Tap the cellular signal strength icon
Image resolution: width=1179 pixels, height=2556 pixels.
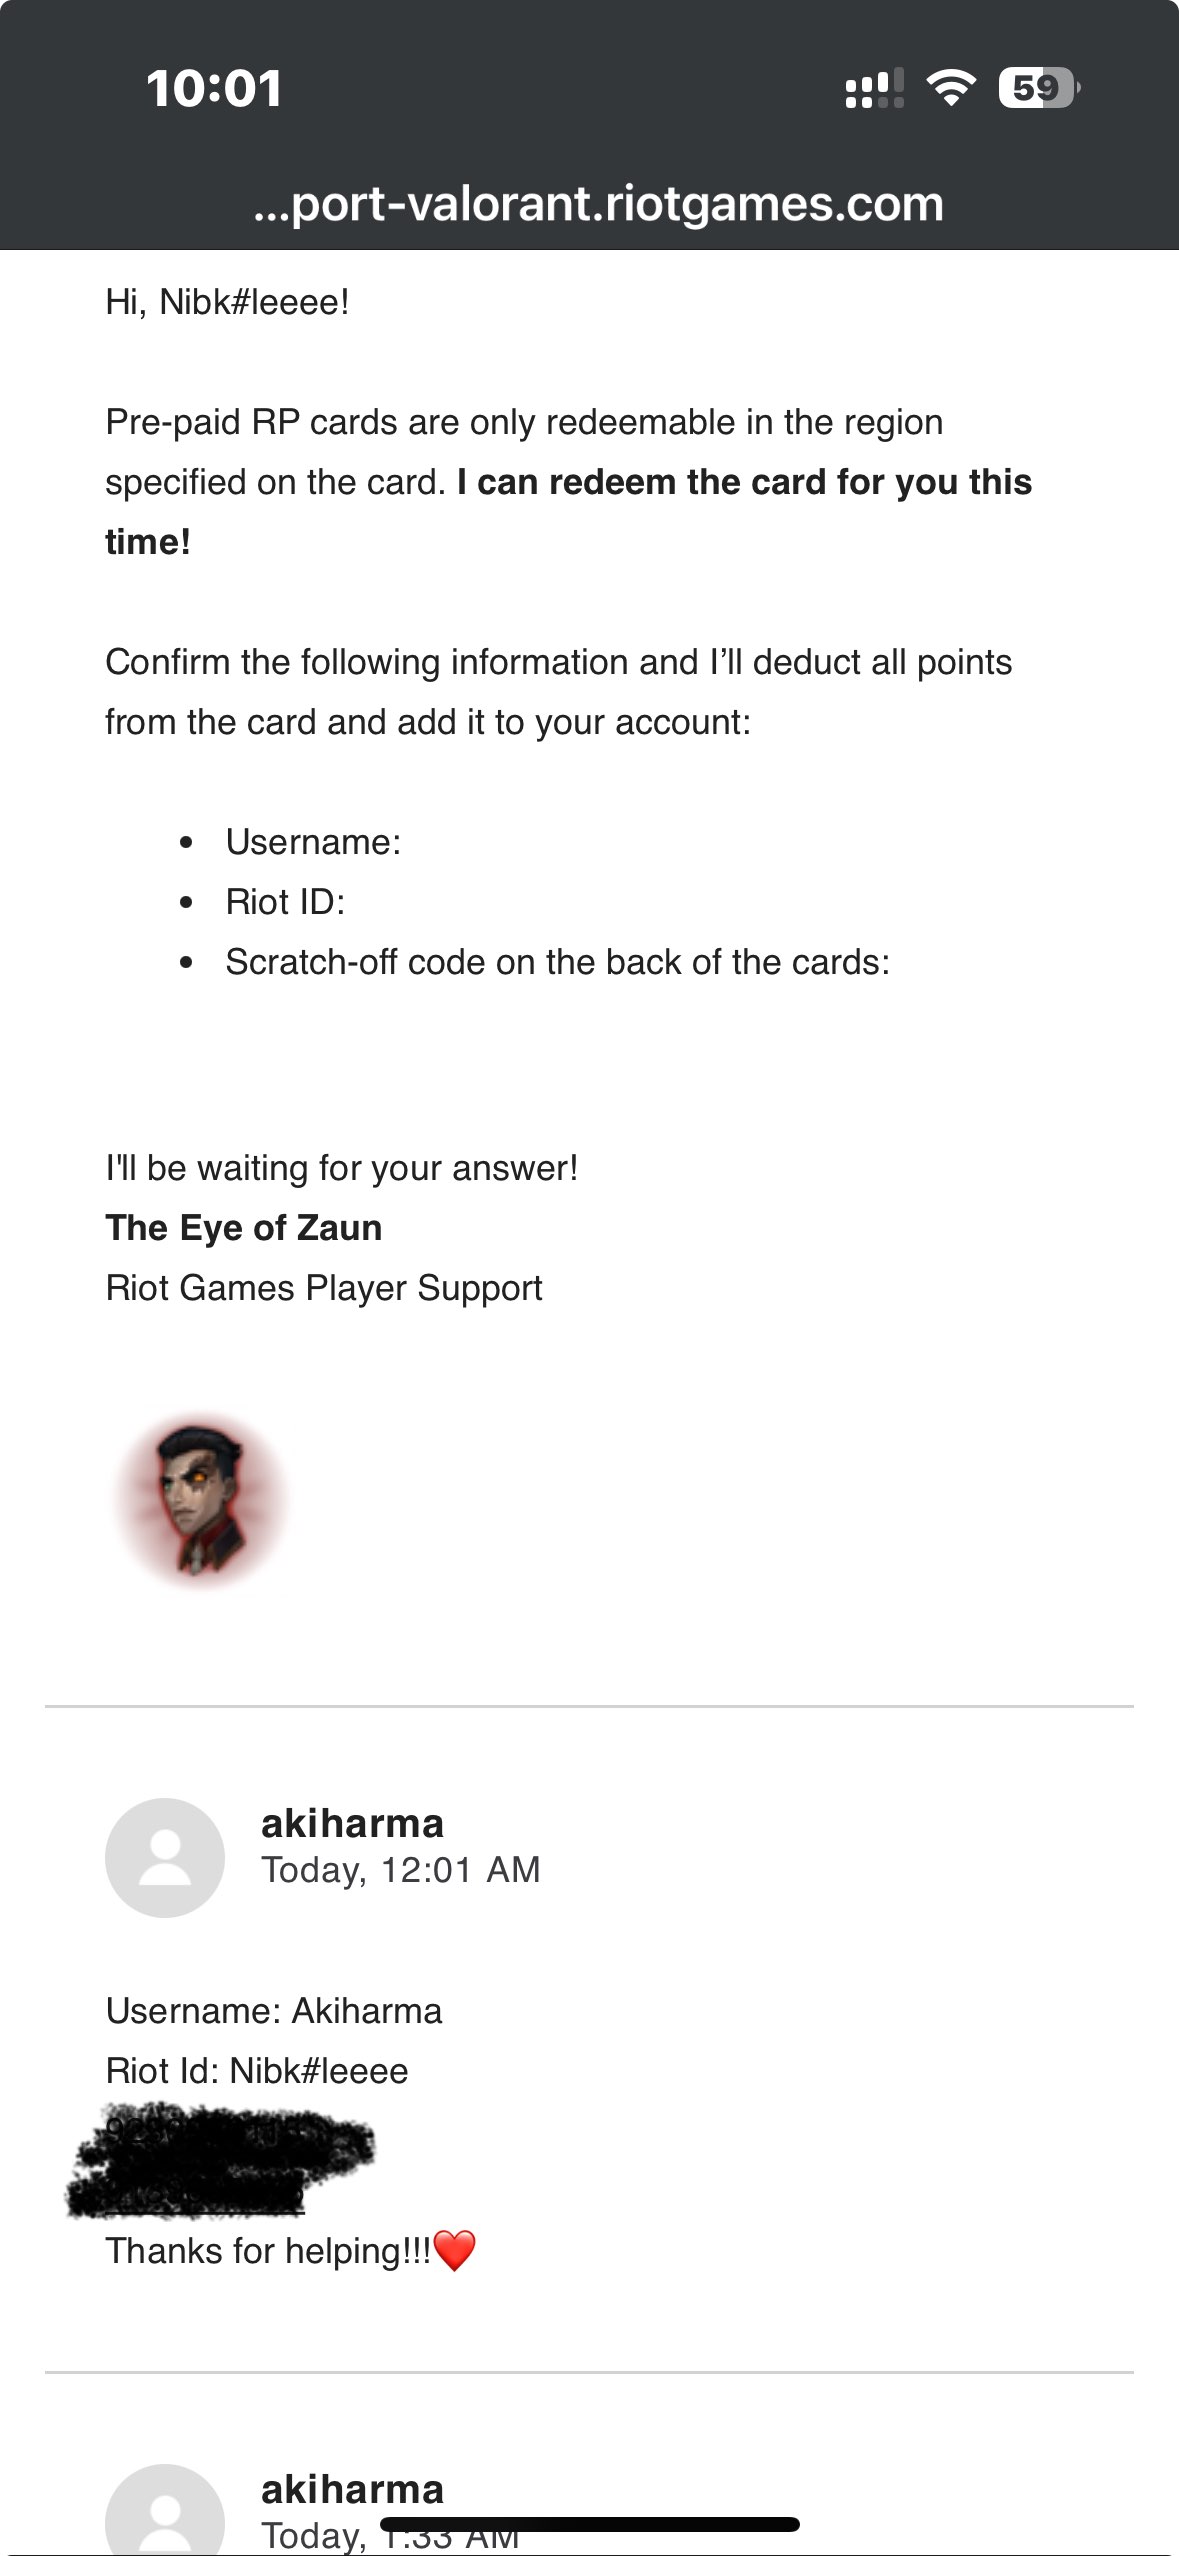tap(874, 89)
